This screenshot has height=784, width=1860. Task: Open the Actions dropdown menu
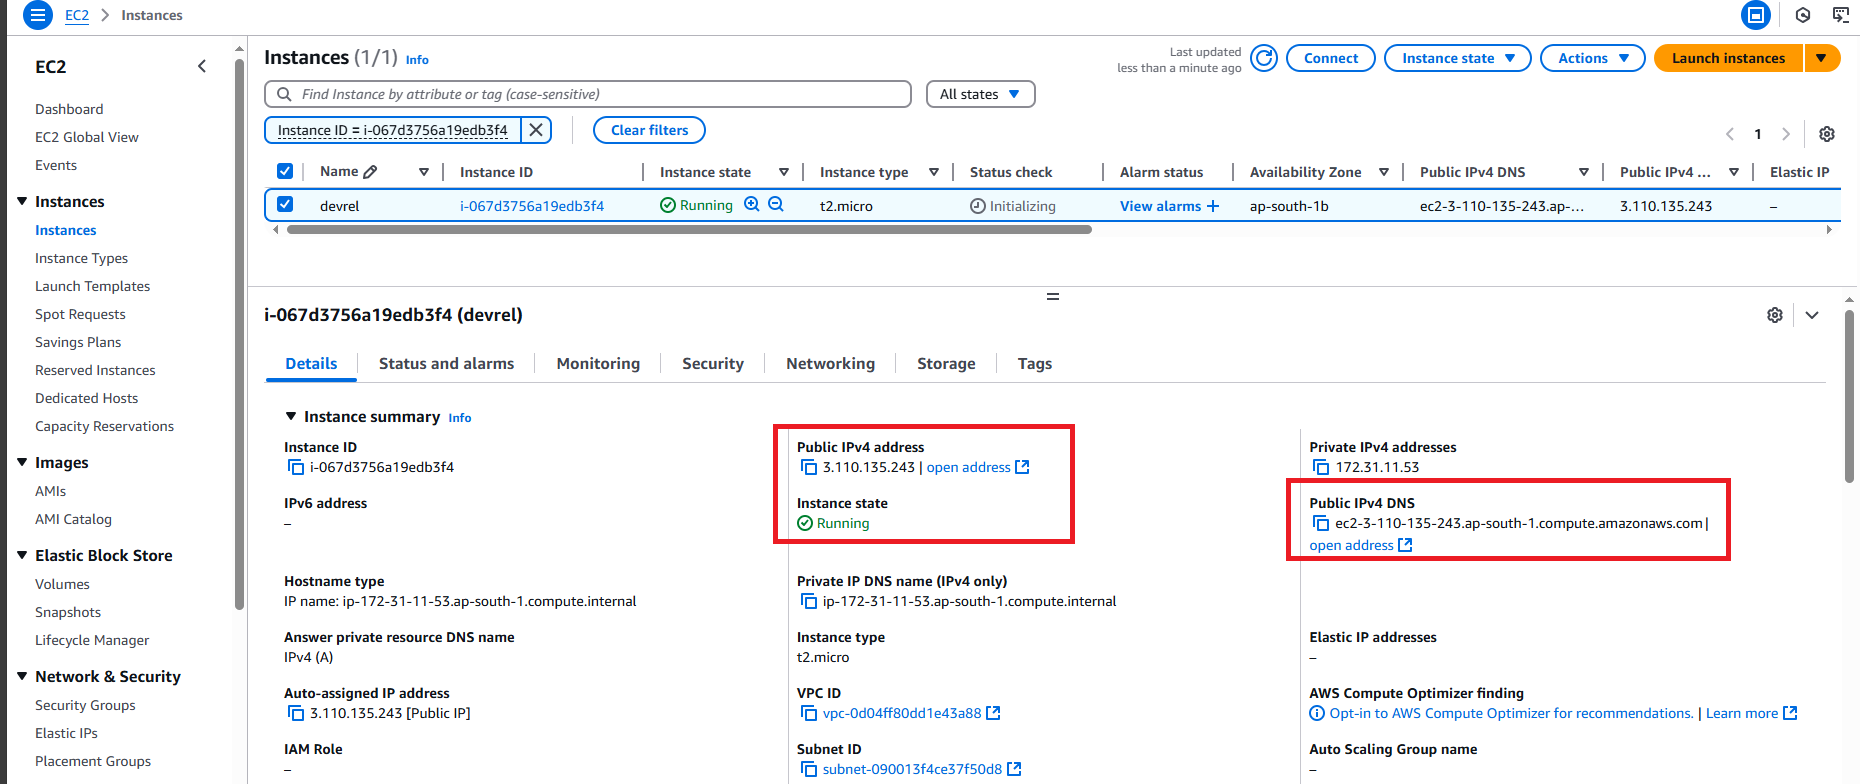point(1593,58)
